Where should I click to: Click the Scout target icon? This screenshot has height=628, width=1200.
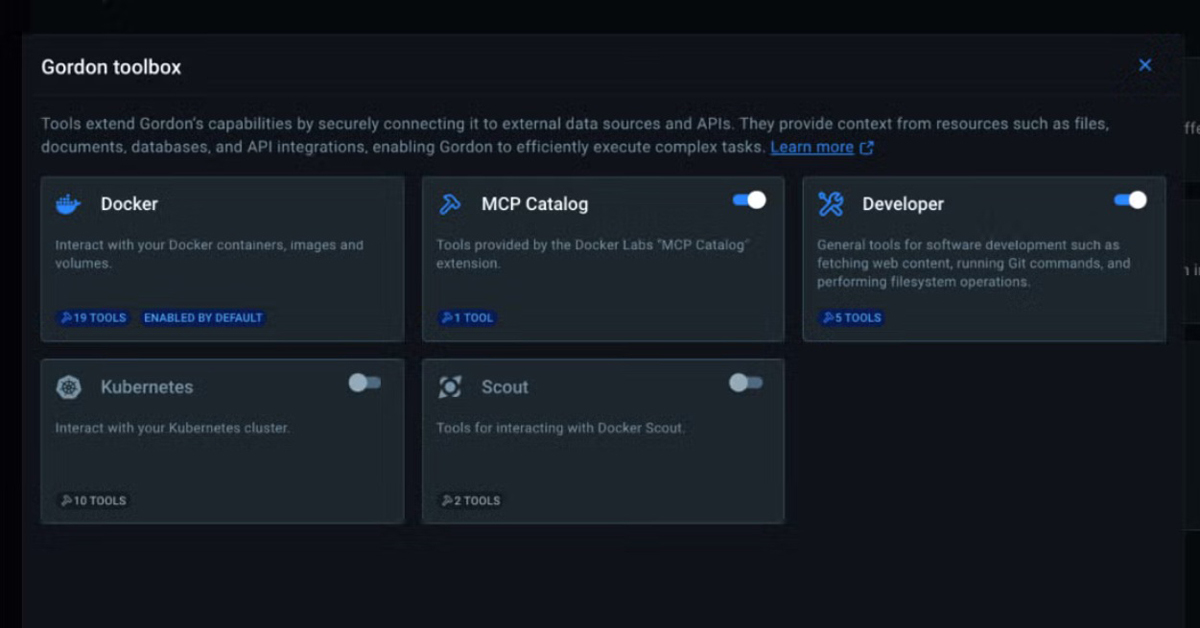point(450,387)
